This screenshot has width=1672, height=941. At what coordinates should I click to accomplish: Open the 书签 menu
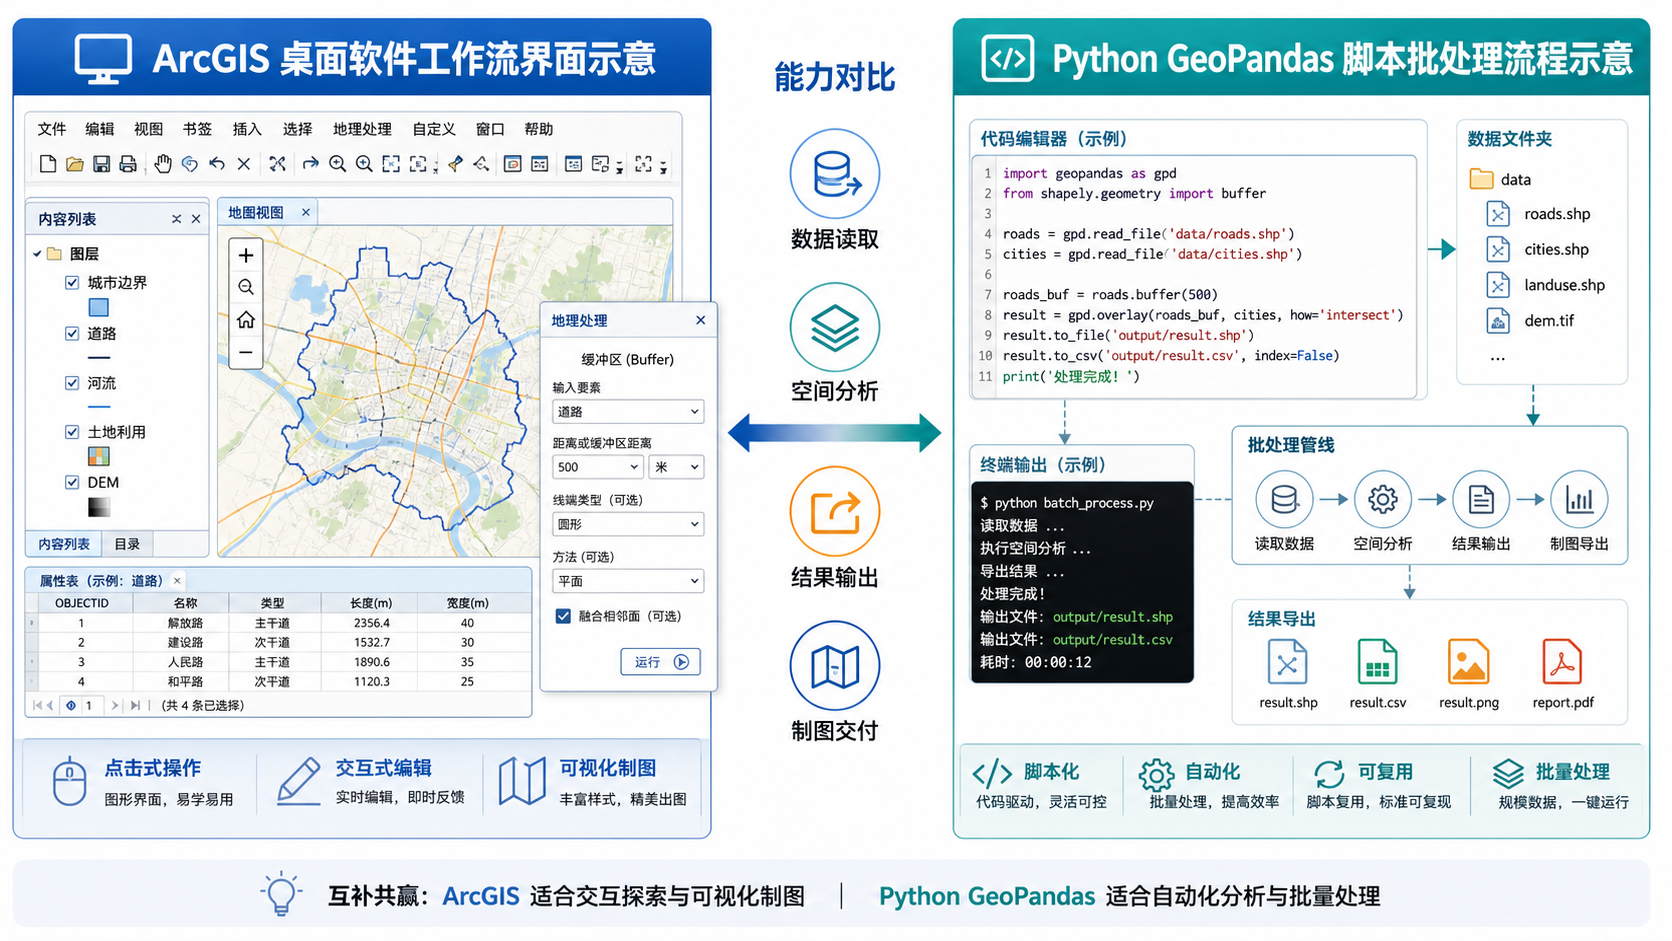pyautogui.click(x=197, y=129)
